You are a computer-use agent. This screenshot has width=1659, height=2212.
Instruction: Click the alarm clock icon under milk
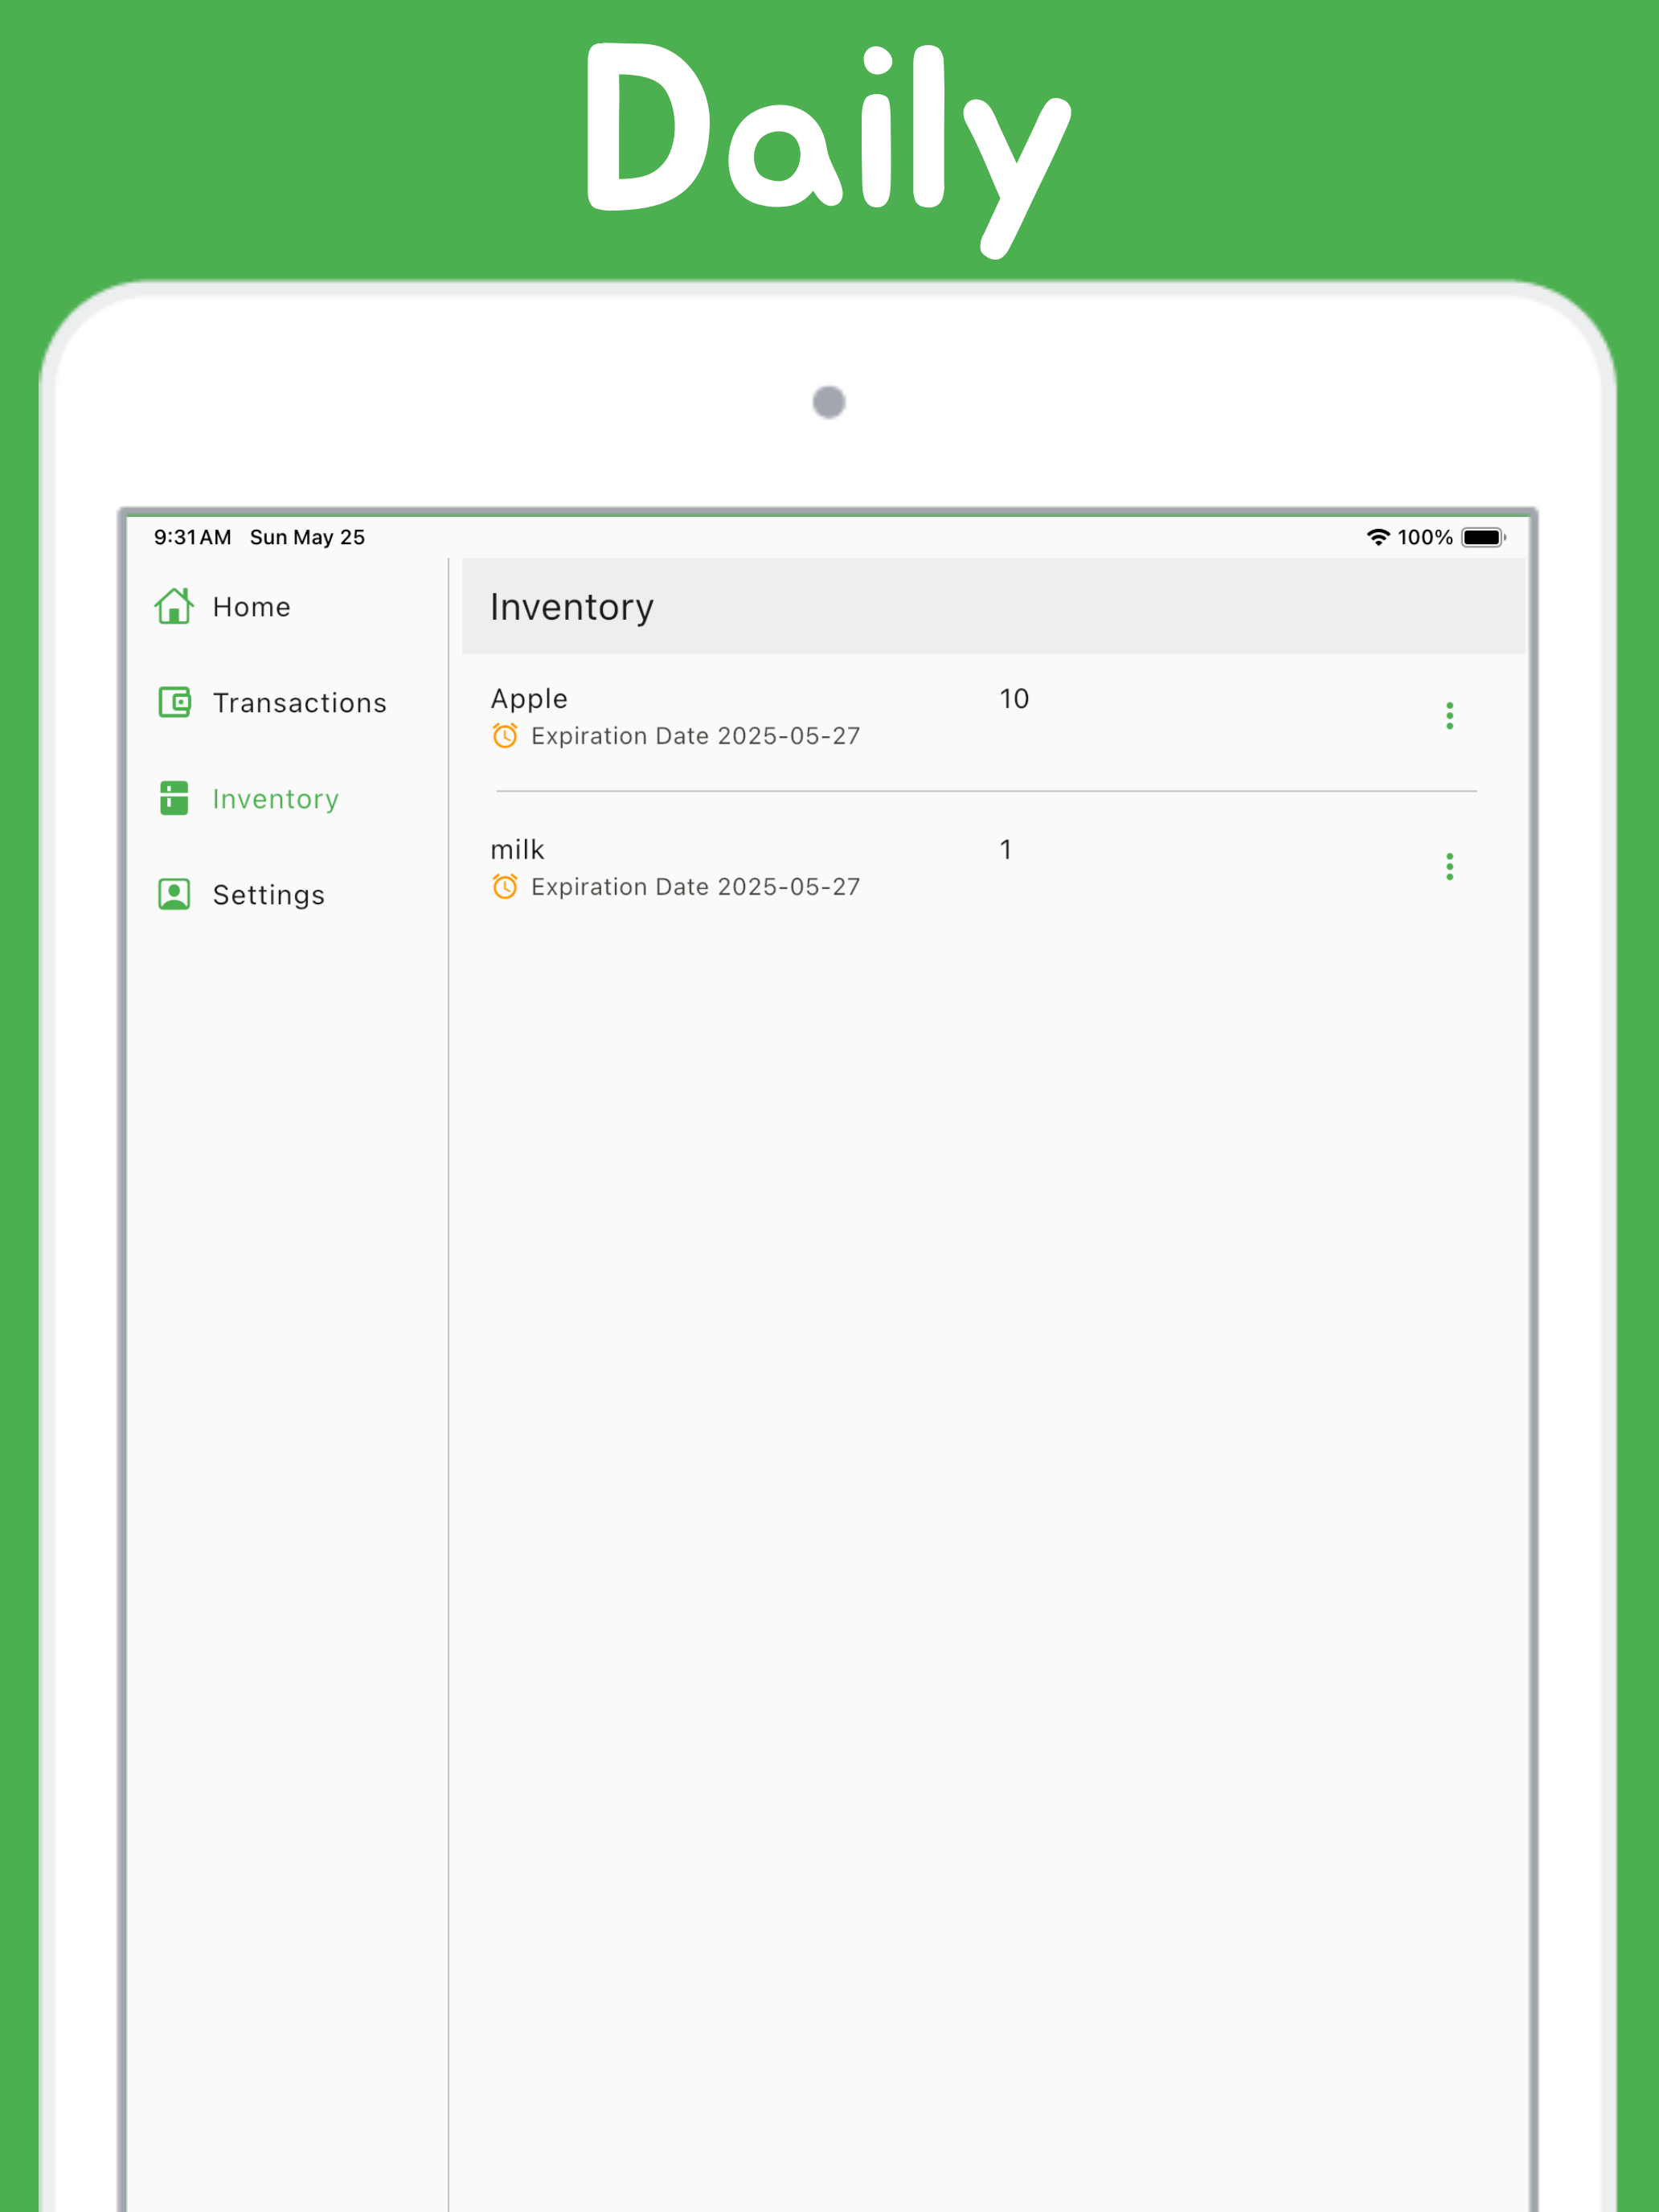point(505,887)
